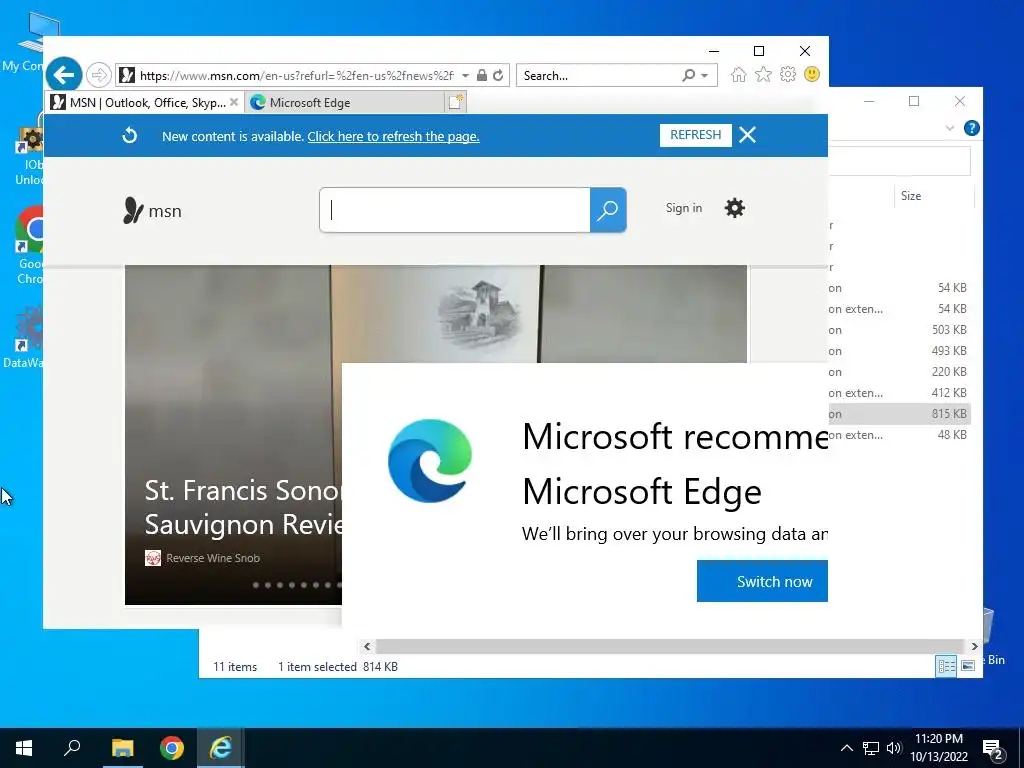The image size is (1024, 768).
Task: Open Favorites star icon in Internet Explorer
Action: coord(763,74)
